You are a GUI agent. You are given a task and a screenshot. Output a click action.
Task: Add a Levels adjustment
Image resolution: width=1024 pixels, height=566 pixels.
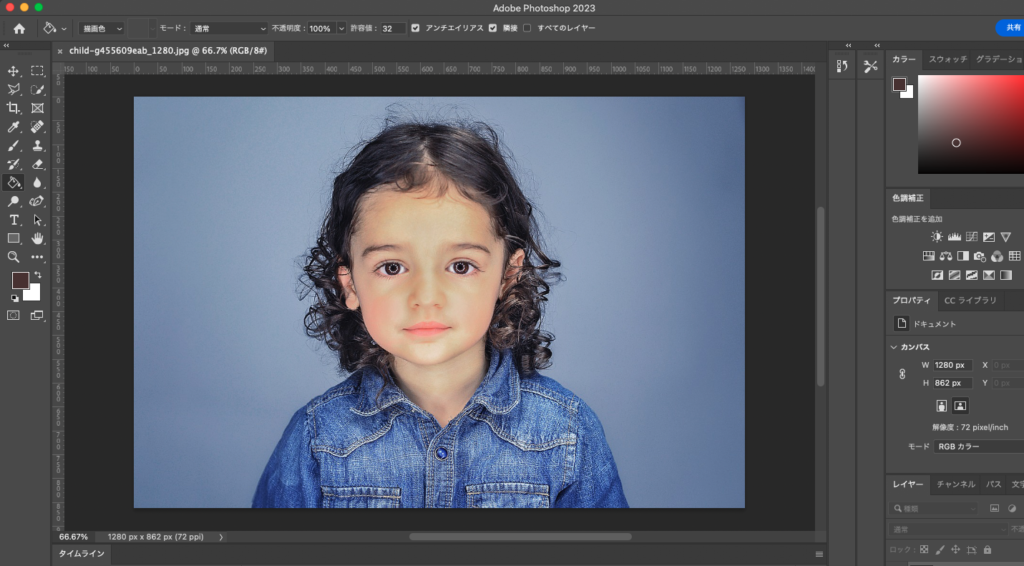954,237
